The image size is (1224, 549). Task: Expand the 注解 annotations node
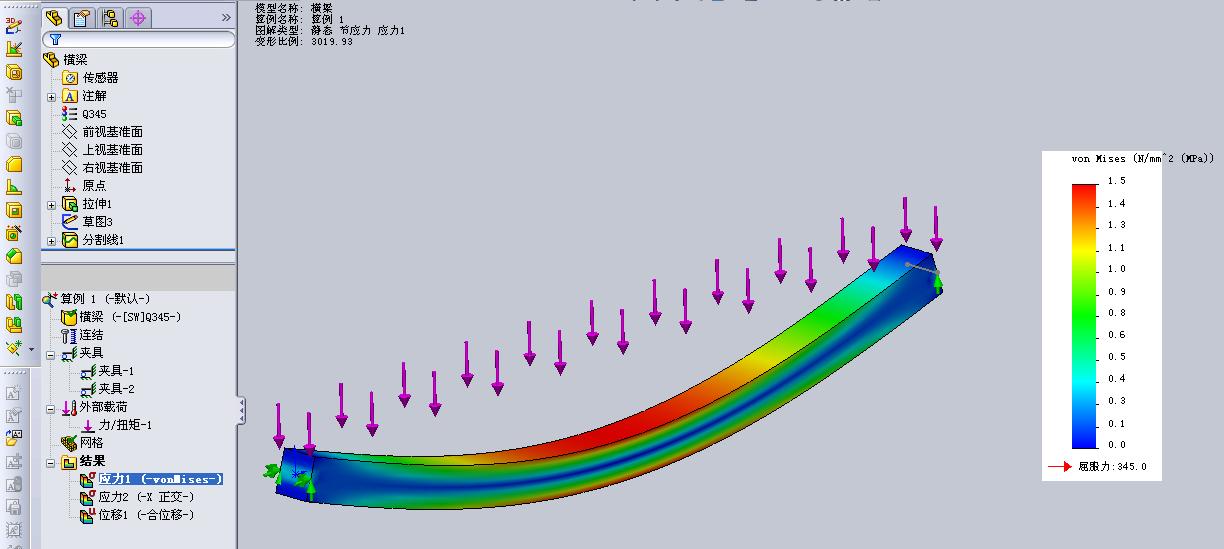[x=52, y=97]
